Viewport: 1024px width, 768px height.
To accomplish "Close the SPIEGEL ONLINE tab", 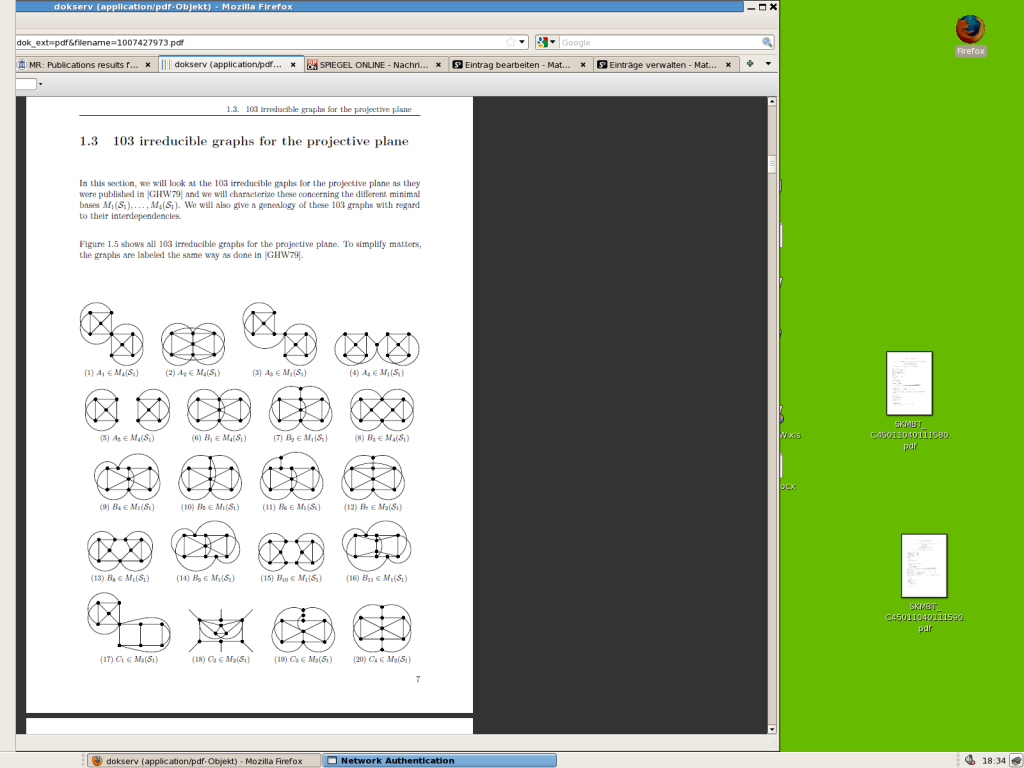I will (436, 65).
